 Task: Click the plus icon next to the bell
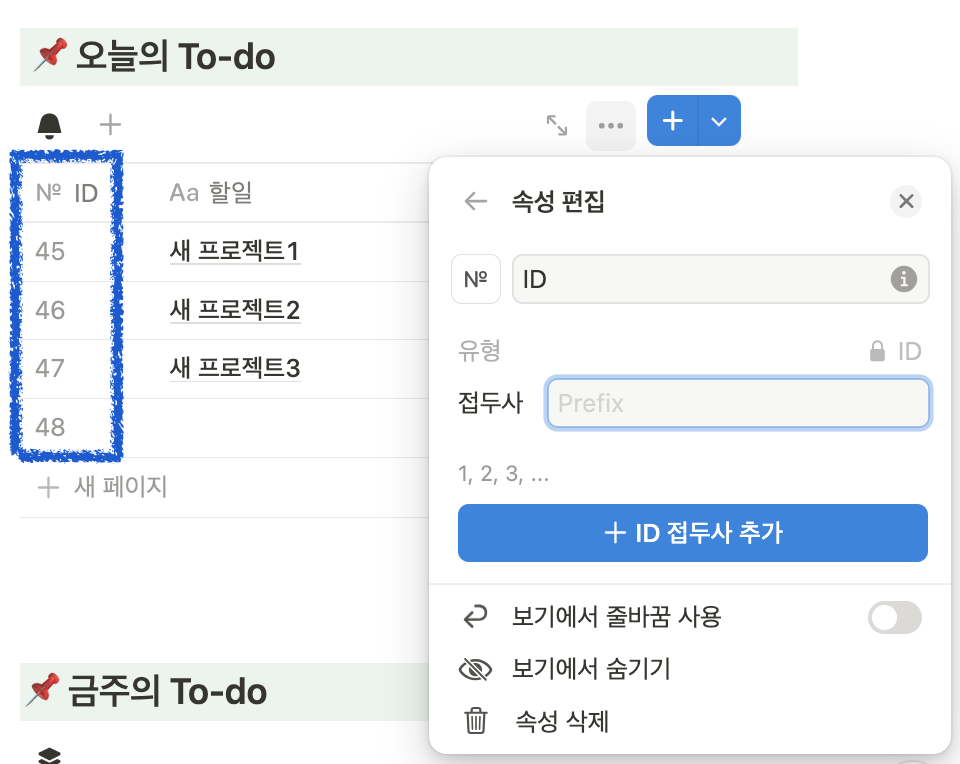pos(110,124)
